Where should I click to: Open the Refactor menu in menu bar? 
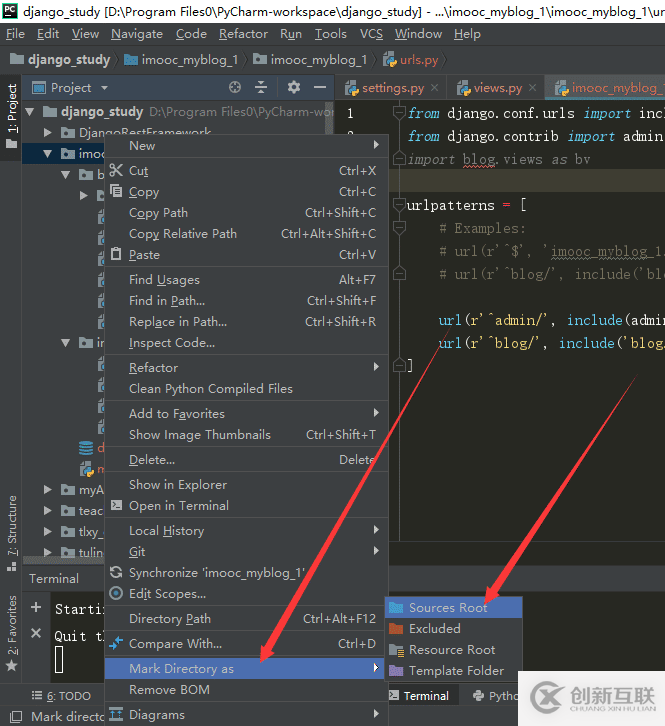(243, 33)
